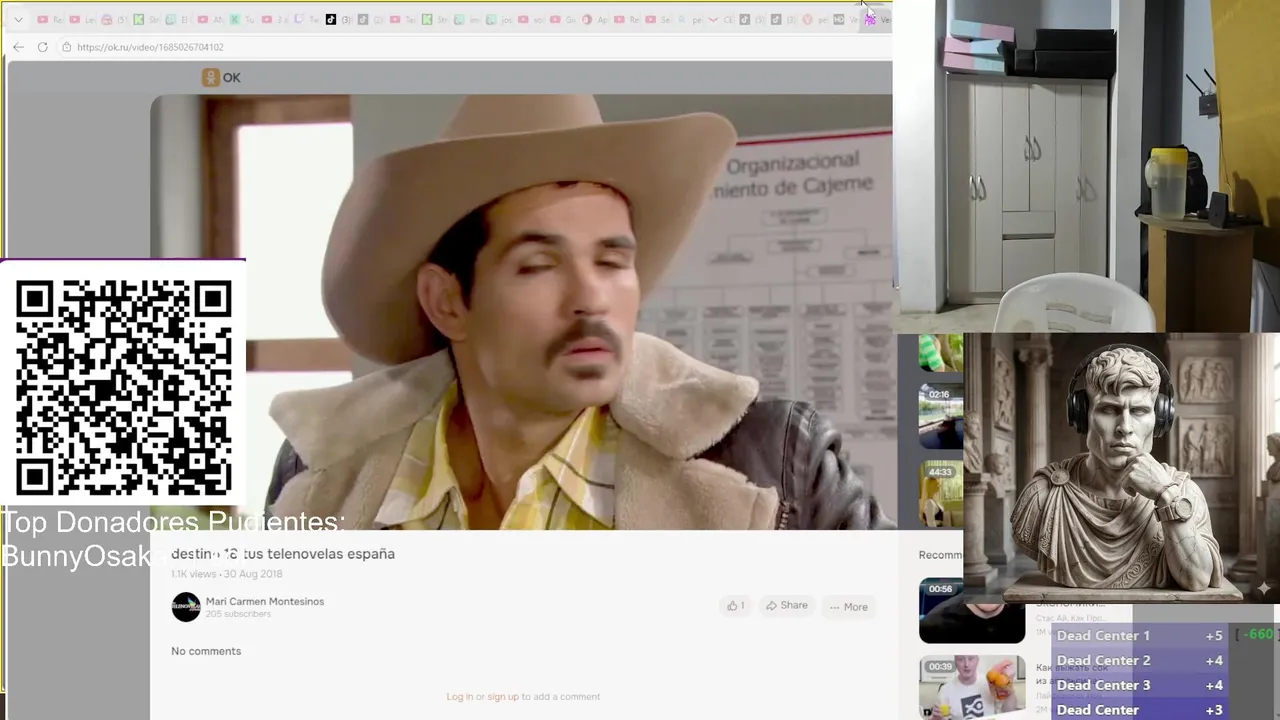Image resolution: width=1280 pixels, height=720 pixels.
Task: Share the destino telenovela video
Action: coord(787,606)
